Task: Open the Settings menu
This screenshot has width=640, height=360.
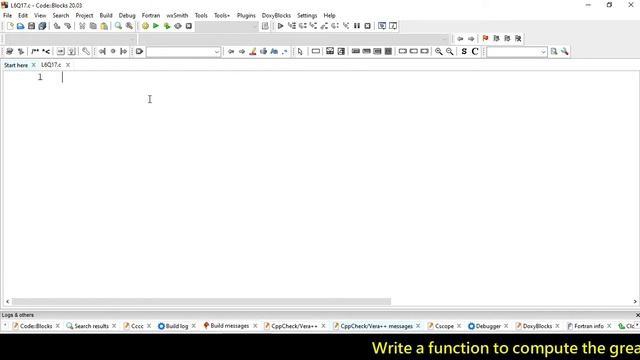Action: point(307,16)
